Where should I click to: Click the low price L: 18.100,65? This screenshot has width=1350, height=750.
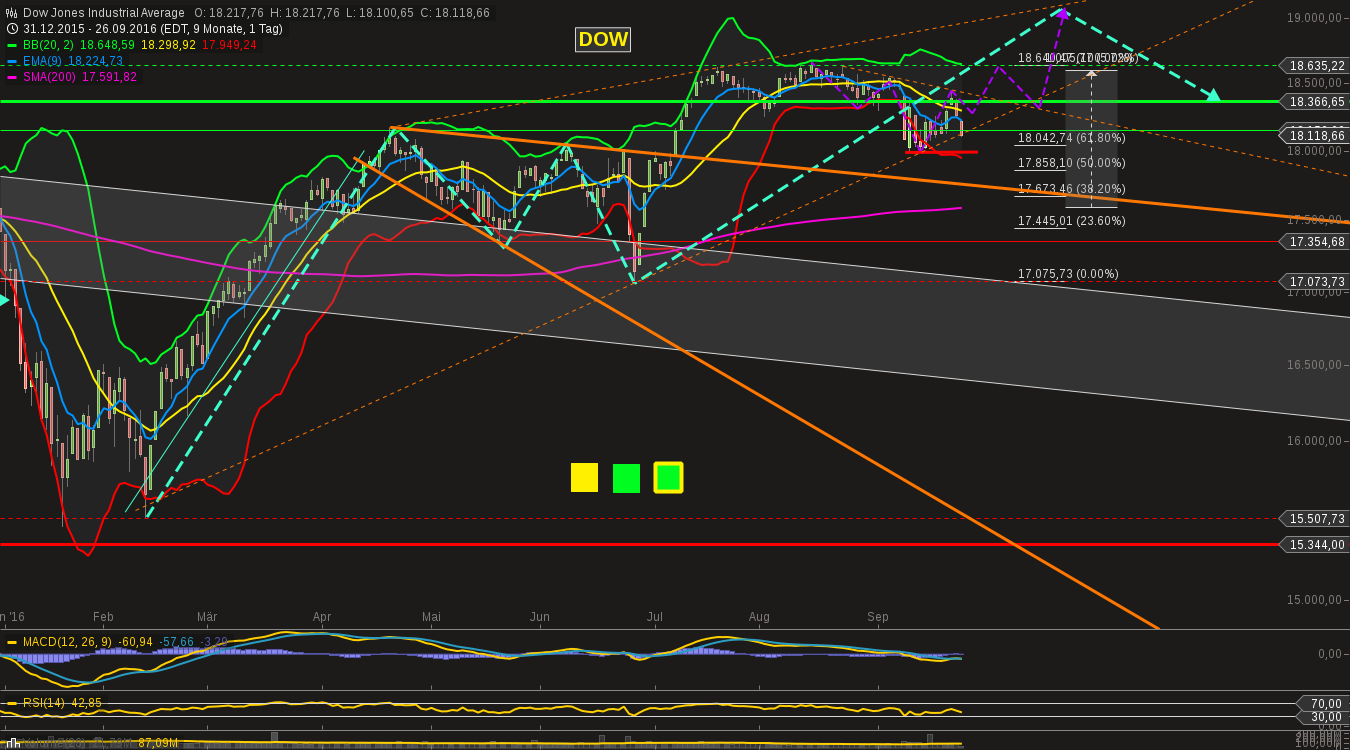[381, 13]
